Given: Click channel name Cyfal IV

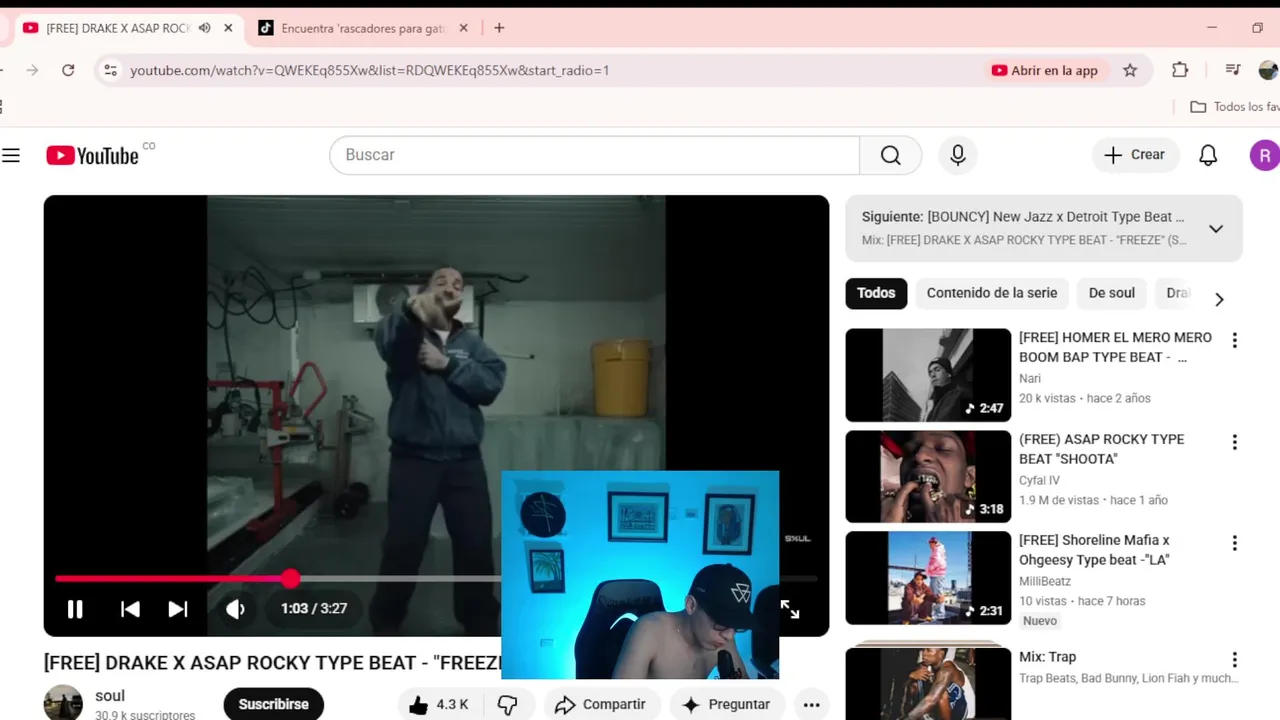Looking at the screenshot, I should 1039,480.
